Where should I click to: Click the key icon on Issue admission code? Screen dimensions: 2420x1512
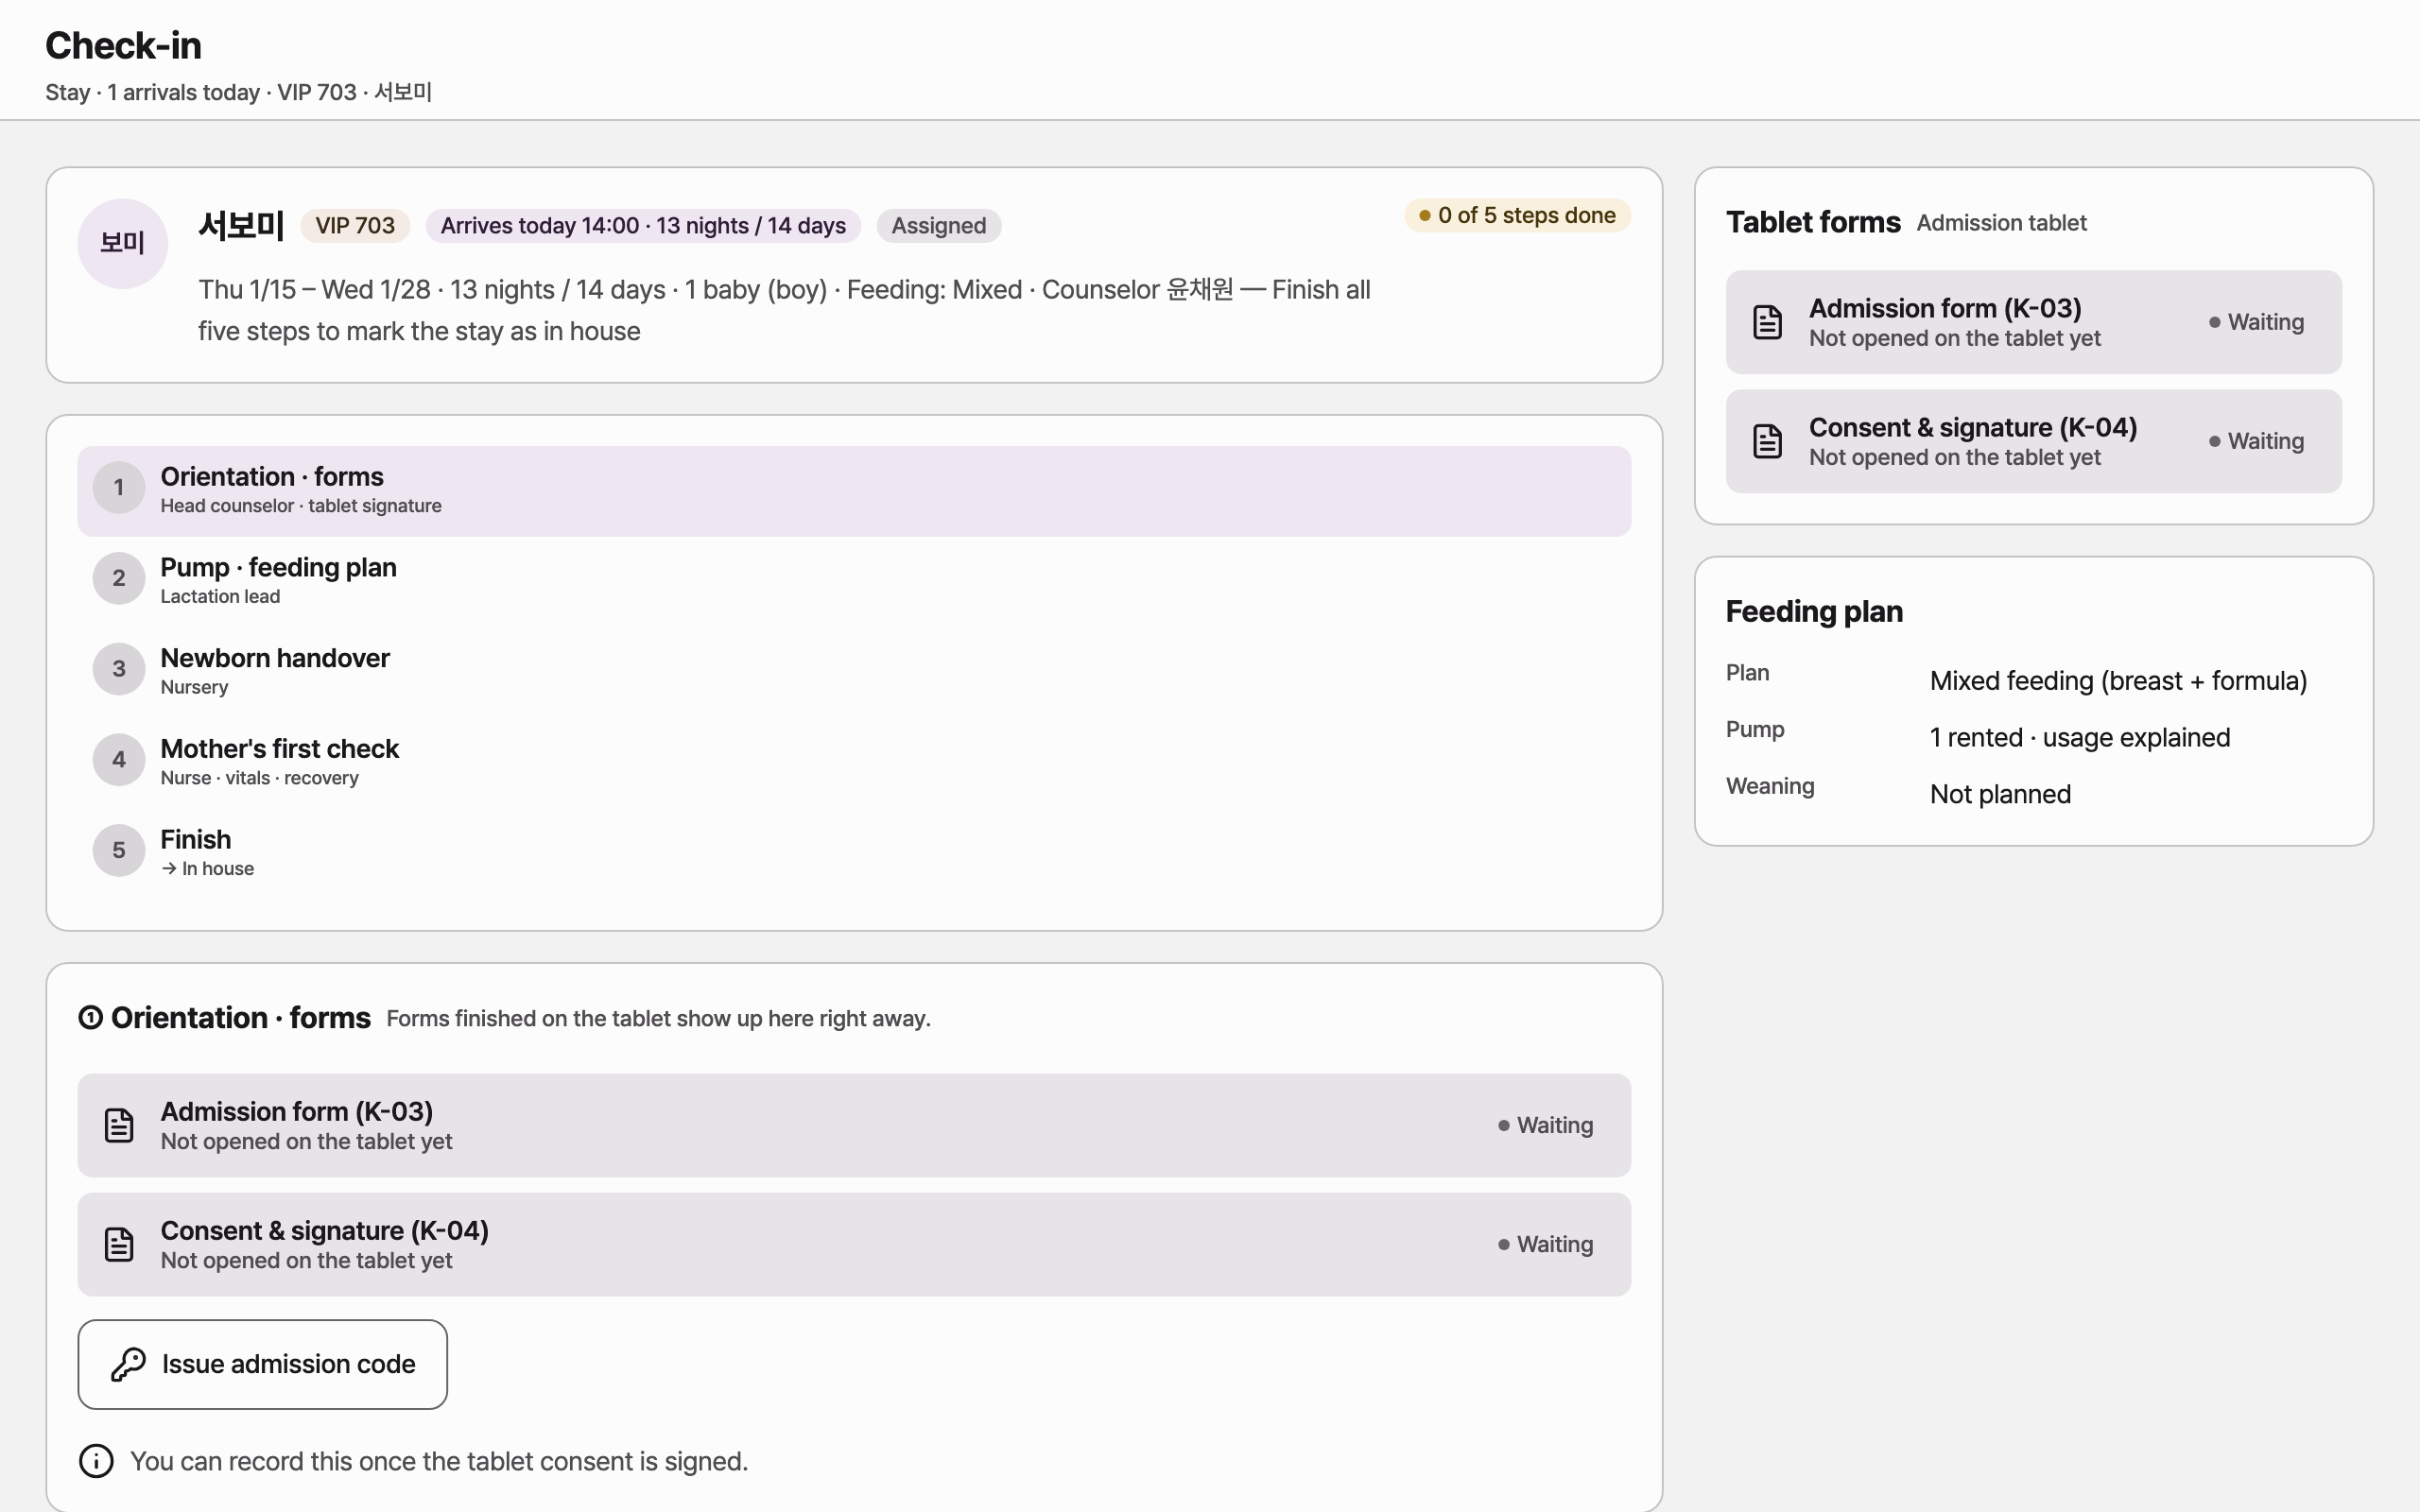128,1364
